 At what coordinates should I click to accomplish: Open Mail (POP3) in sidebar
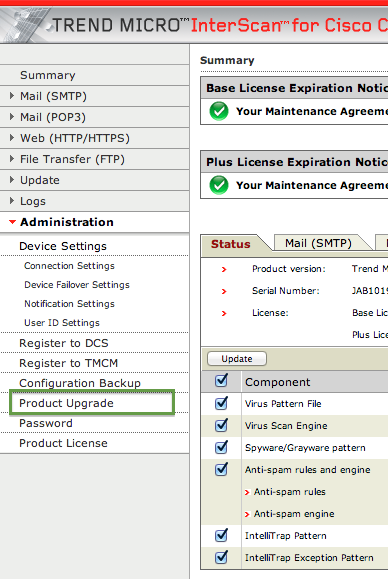(53, 117)
